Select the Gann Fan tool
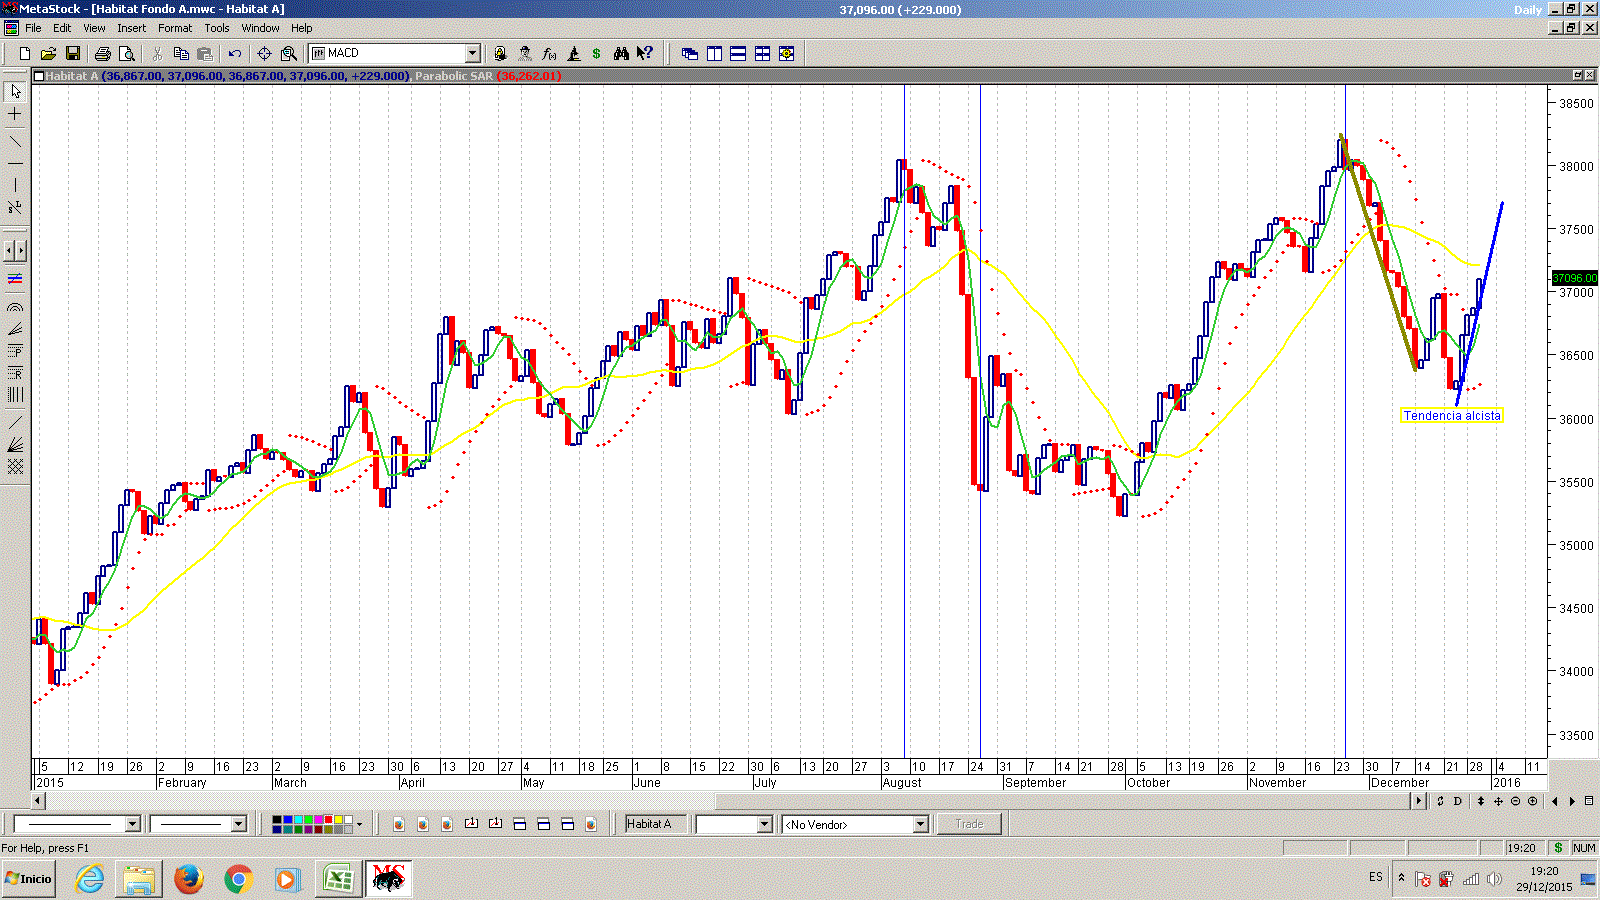Image resolution: width=1600 pixels, height=900 pixels. [x=15, y=444]
